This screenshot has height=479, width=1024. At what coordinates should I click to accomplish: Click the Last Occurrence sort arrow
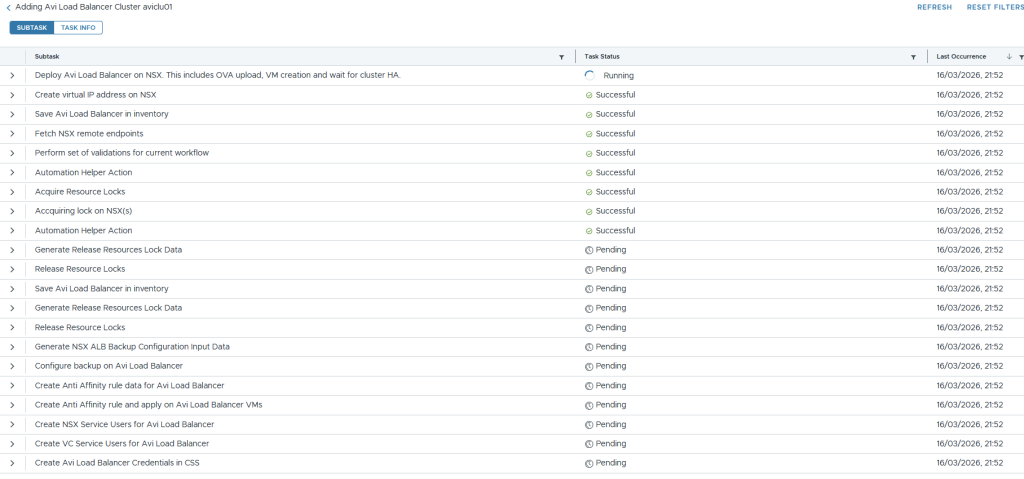coord(1008,57)
